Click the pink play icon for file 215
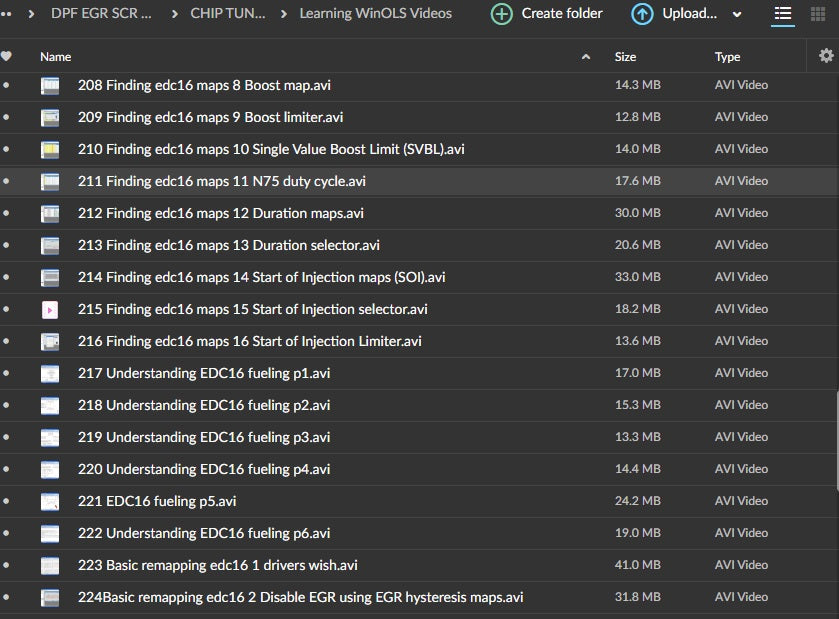Image resolution: width=839 pixels, height=619 pixels. tap(50, 310)
